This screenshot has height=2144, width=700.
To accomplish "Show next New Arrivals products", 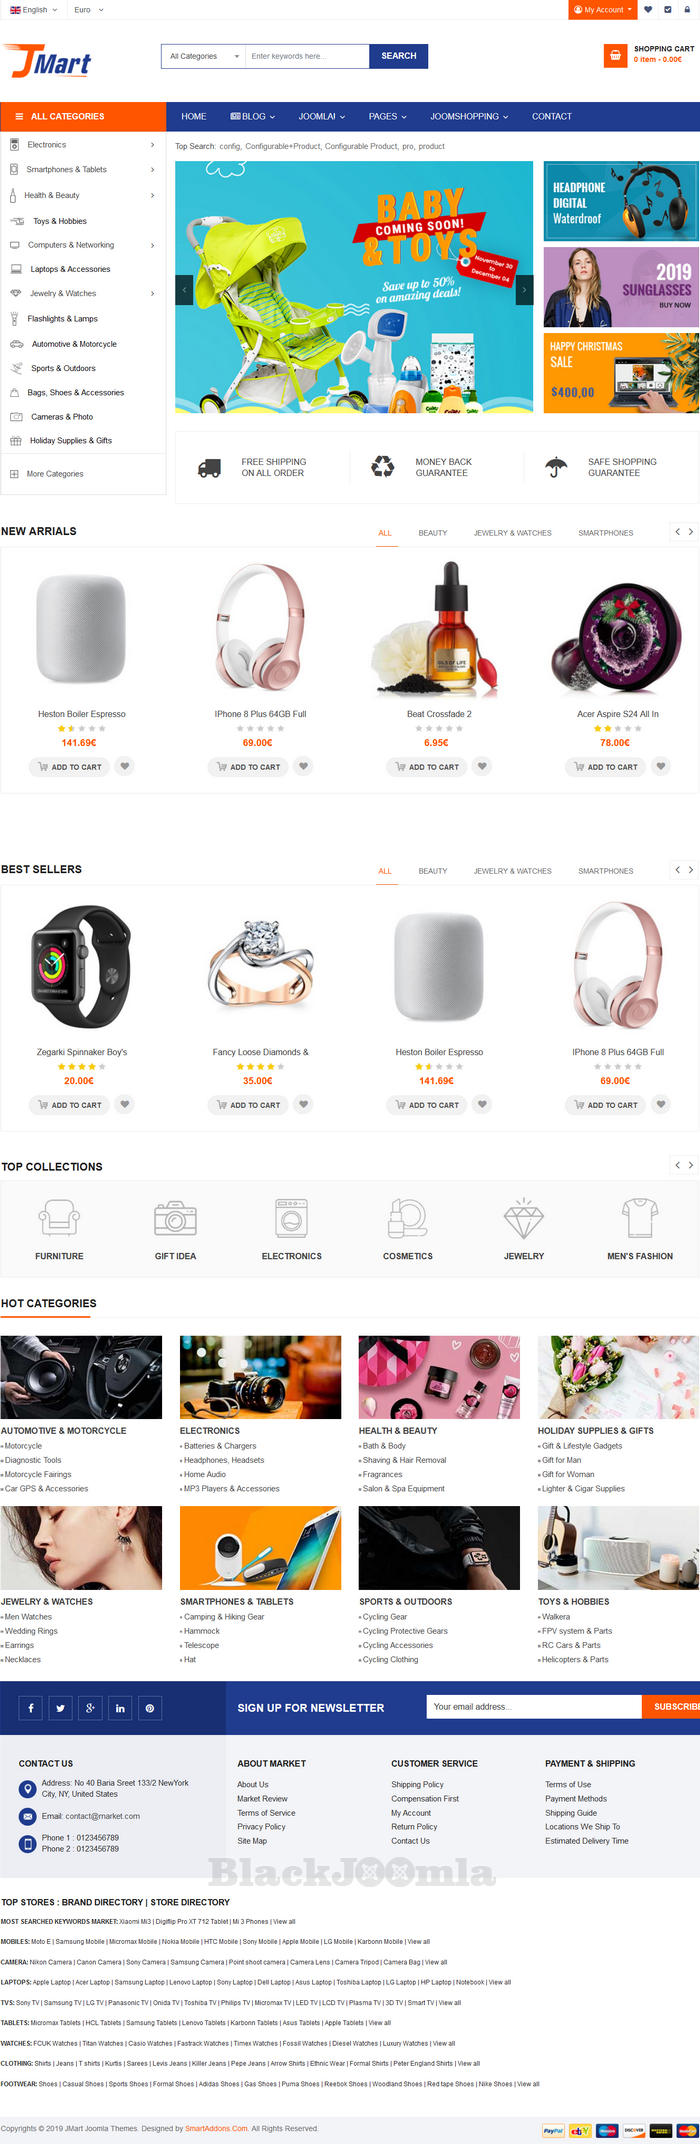I will click(x=690, y=532).
